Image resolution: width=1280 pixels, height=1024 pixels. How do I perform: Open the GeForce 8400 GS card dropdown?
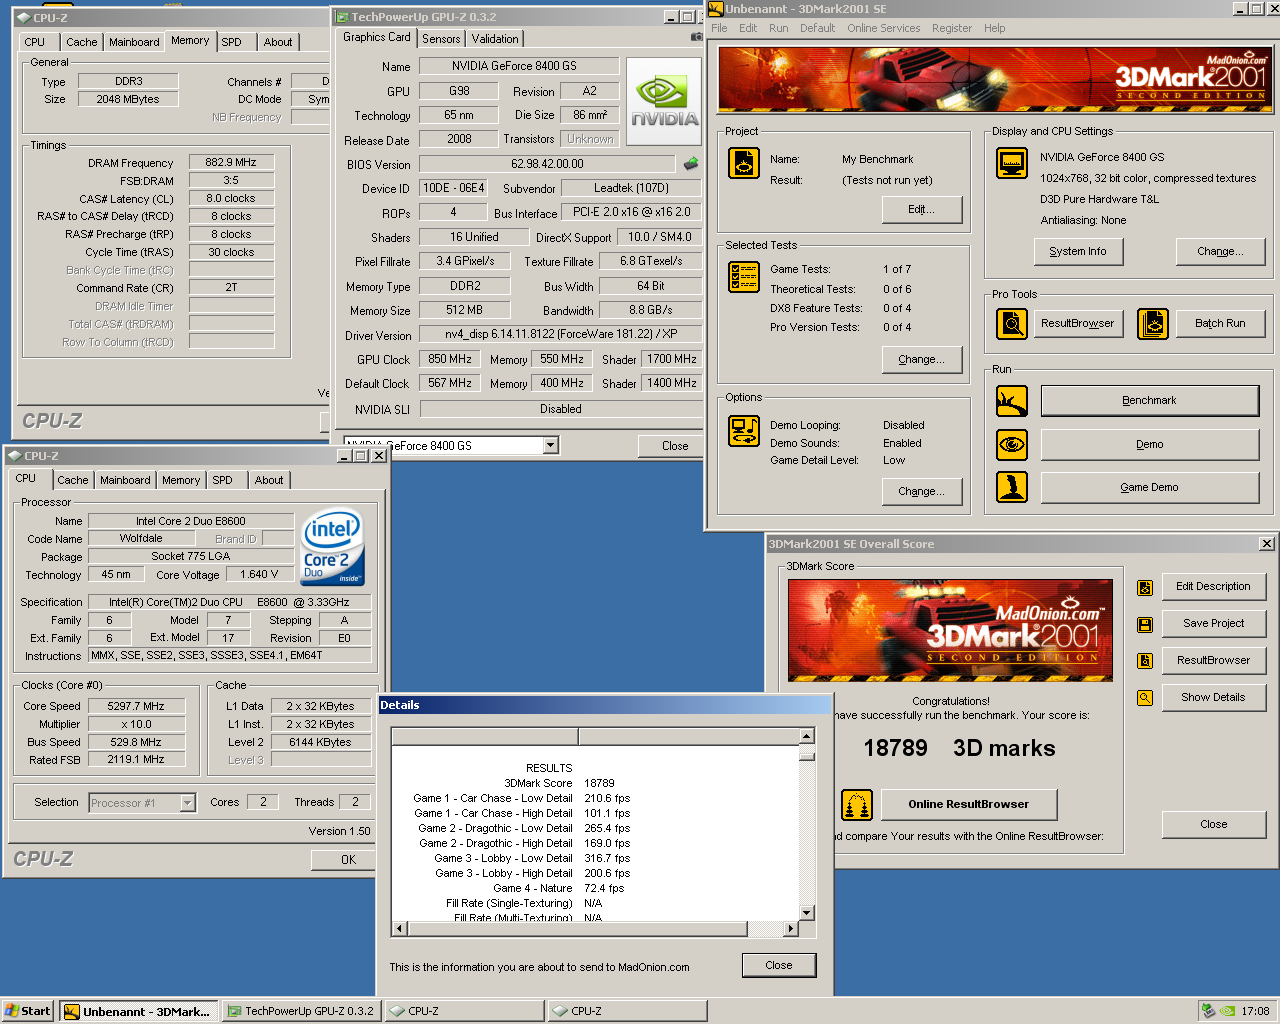click(x=550, y=445)
